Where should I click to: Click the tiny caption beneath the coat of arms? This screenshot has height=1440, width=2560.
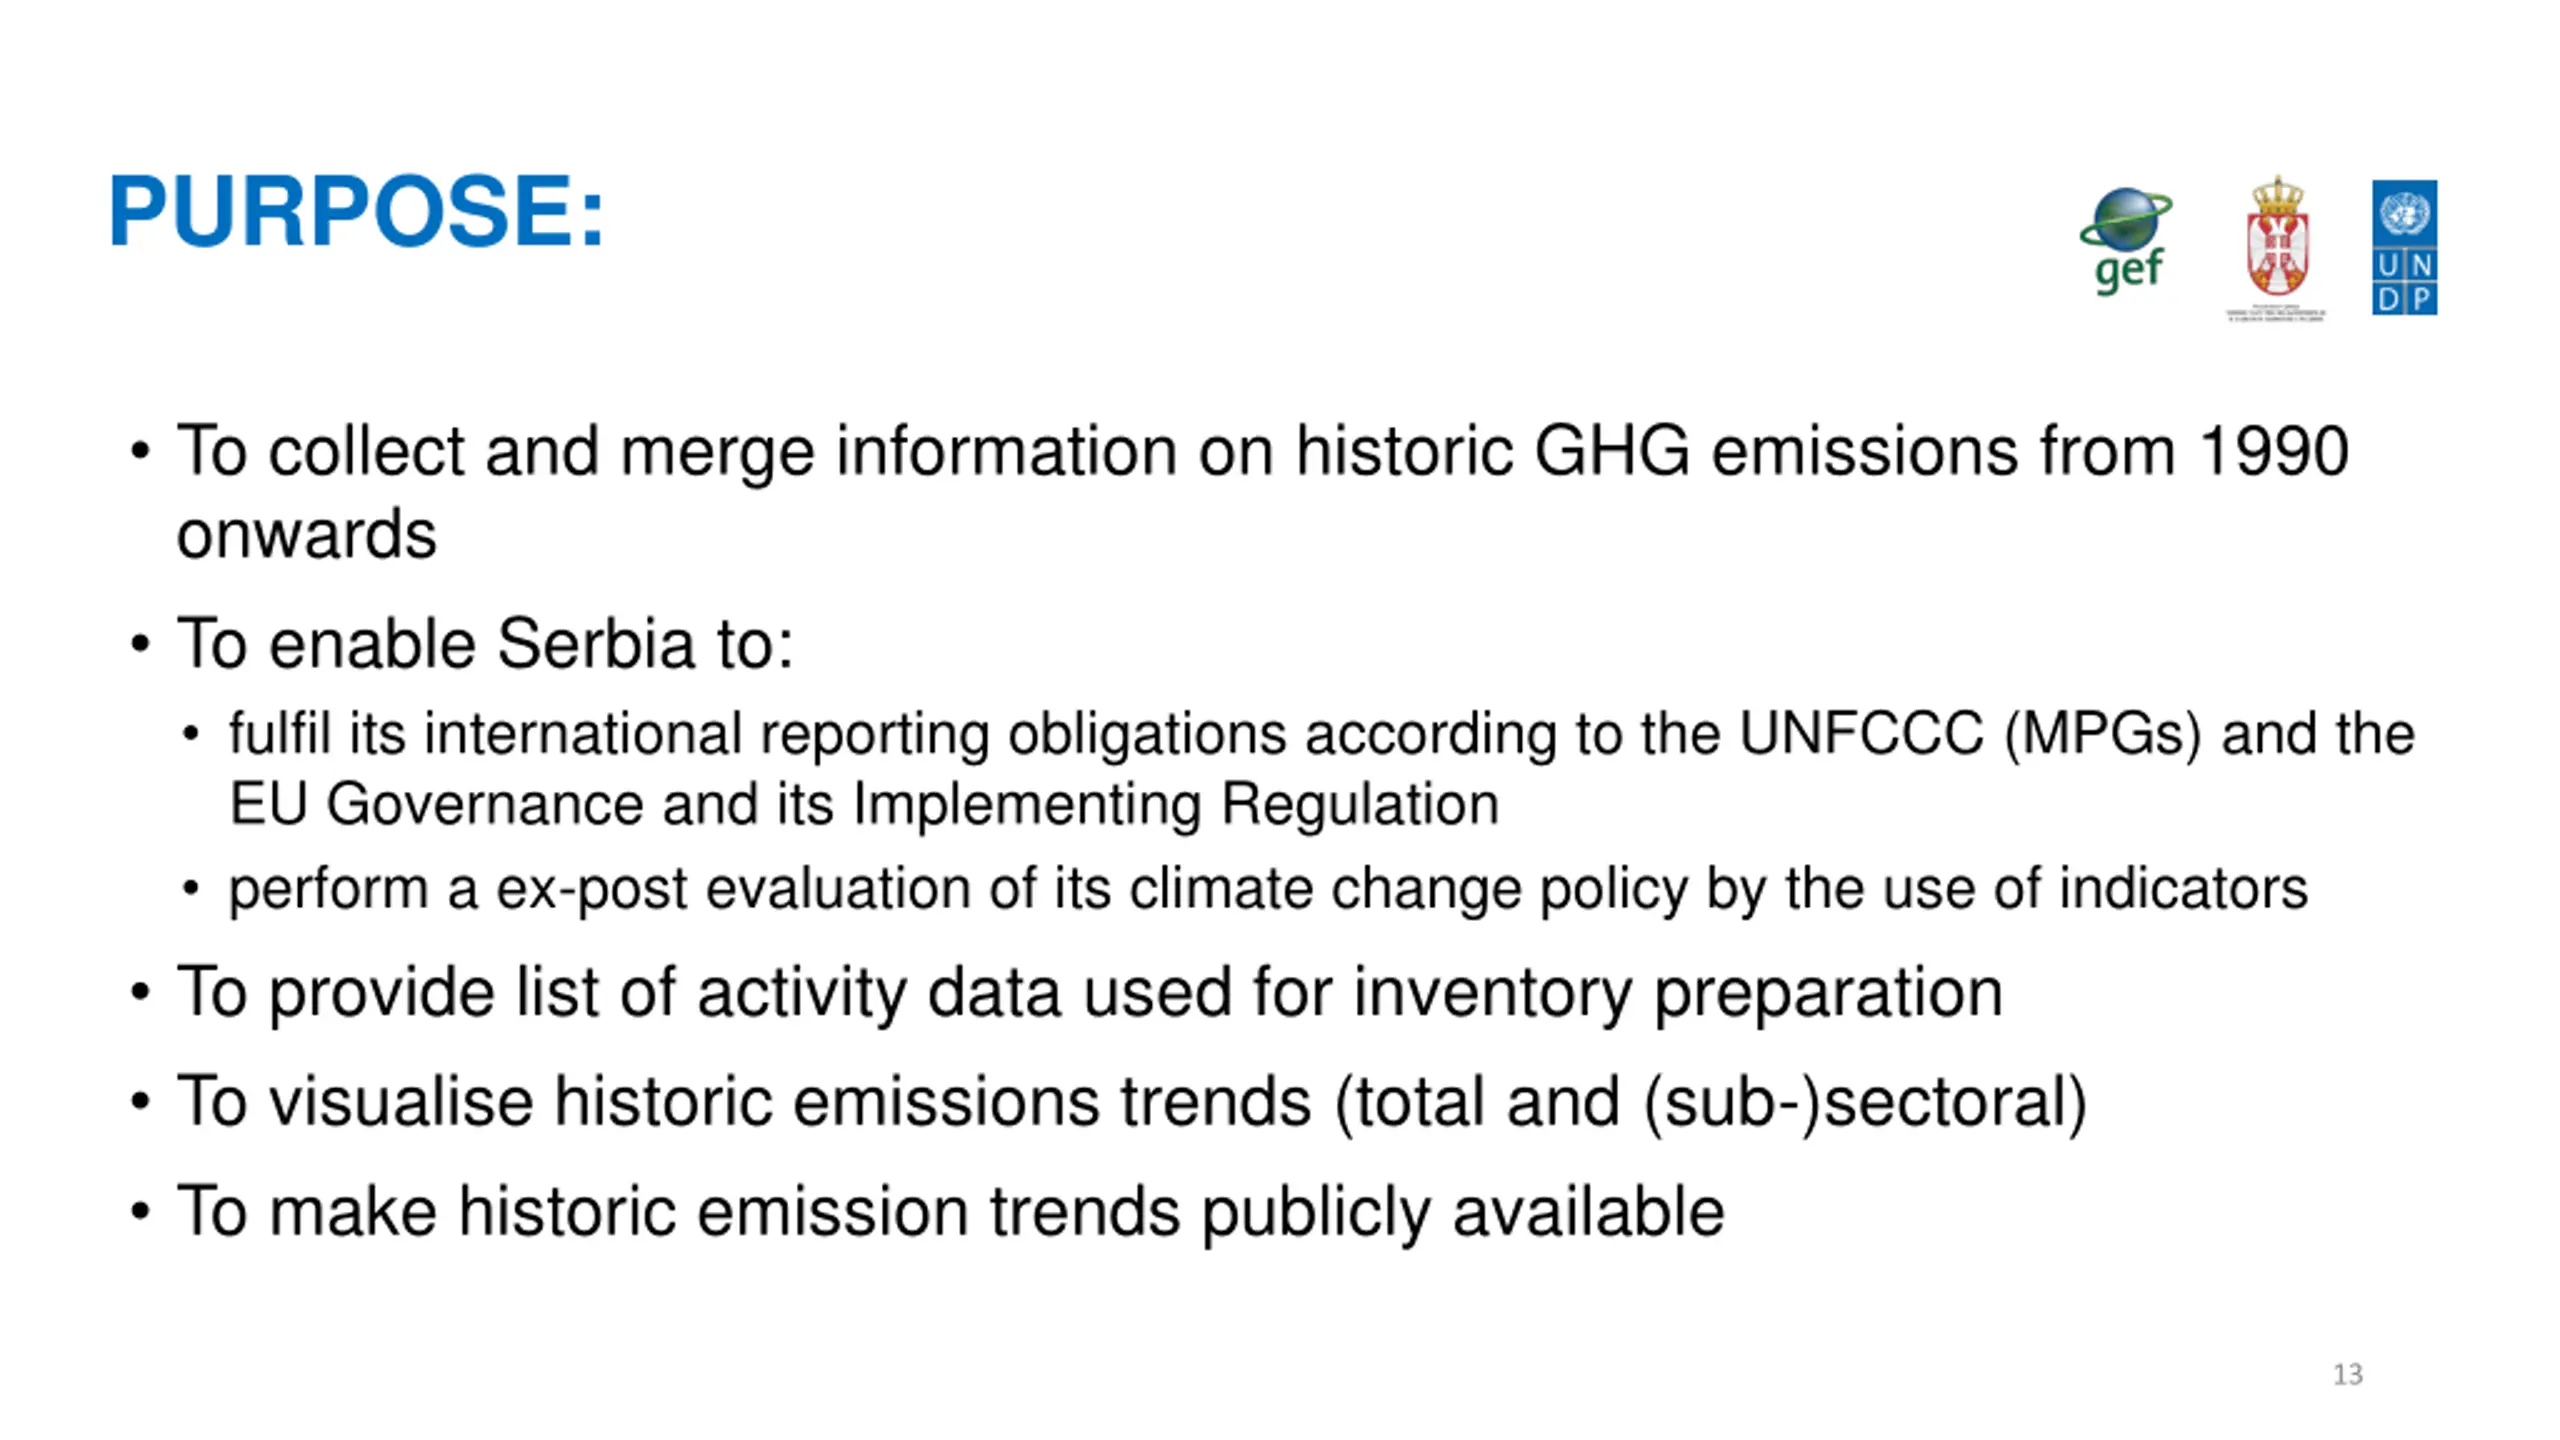[2276, 313]
